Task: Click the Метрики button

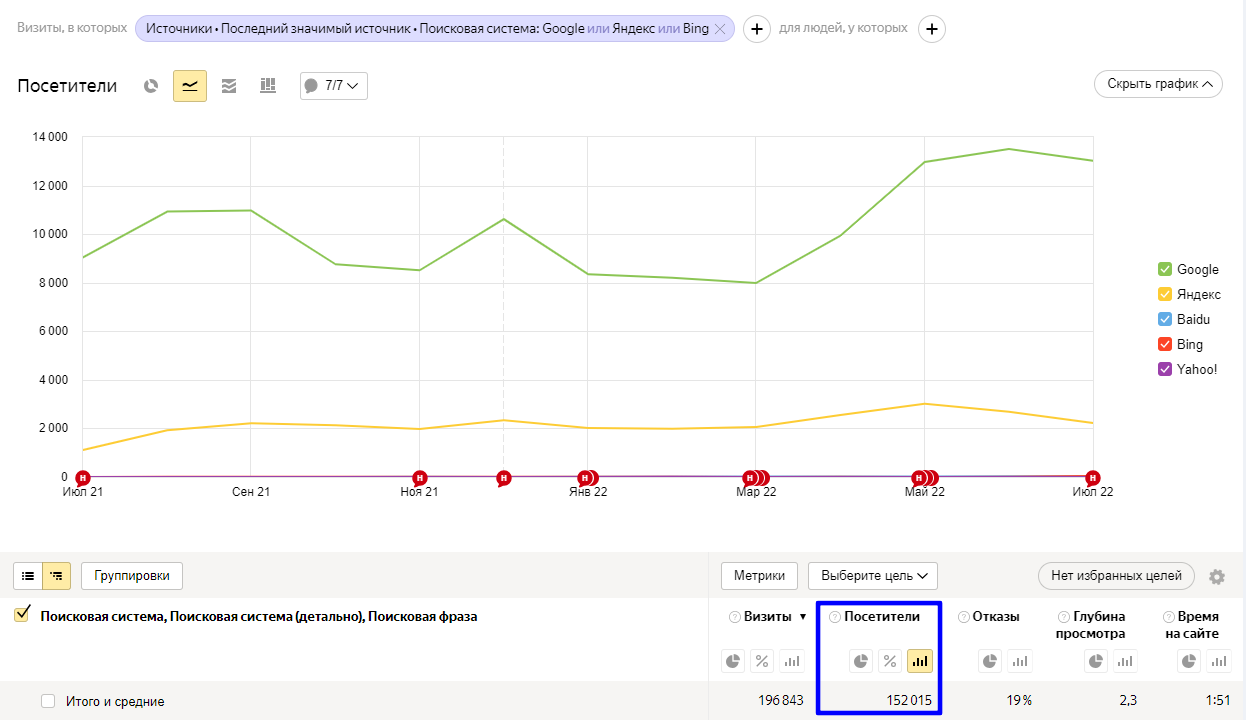Action: click(759, 575)
